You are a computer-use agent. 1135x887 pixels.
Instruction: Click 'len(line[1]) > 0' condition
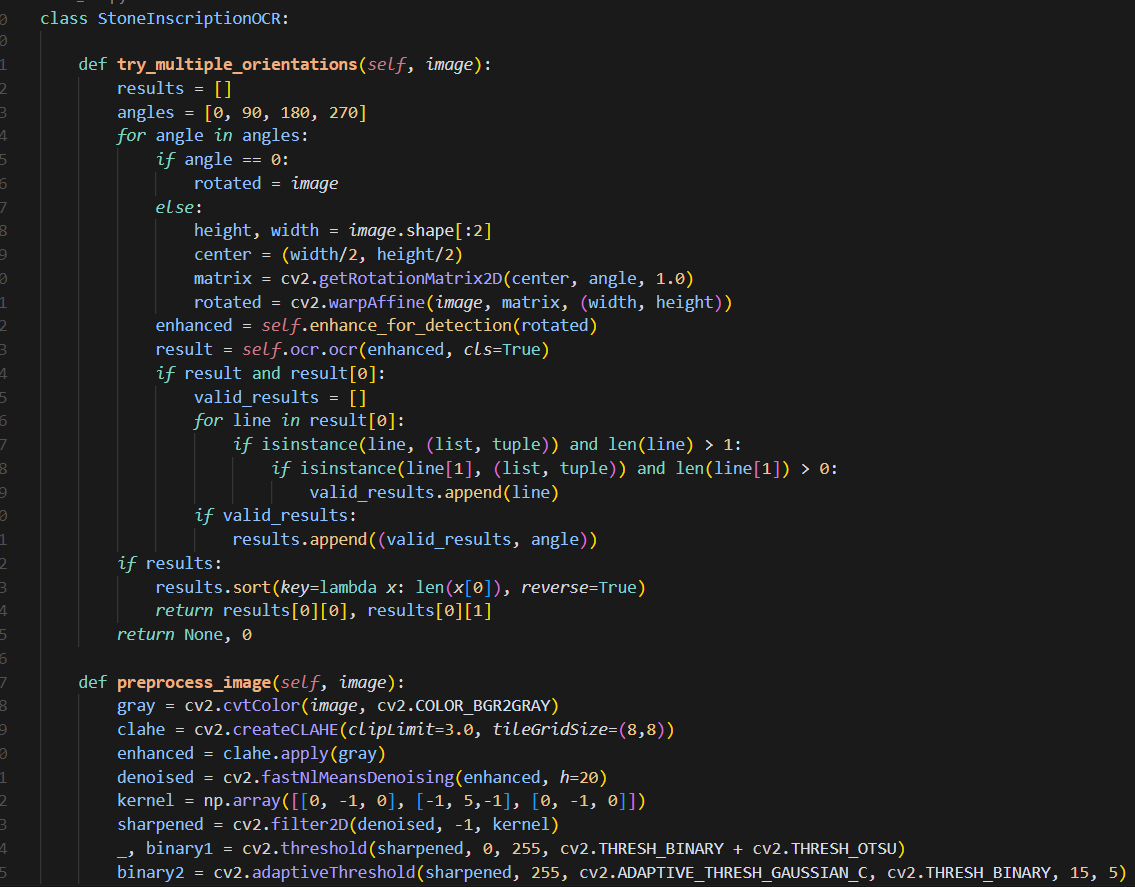pyautogui.click(x=752, y=468)
